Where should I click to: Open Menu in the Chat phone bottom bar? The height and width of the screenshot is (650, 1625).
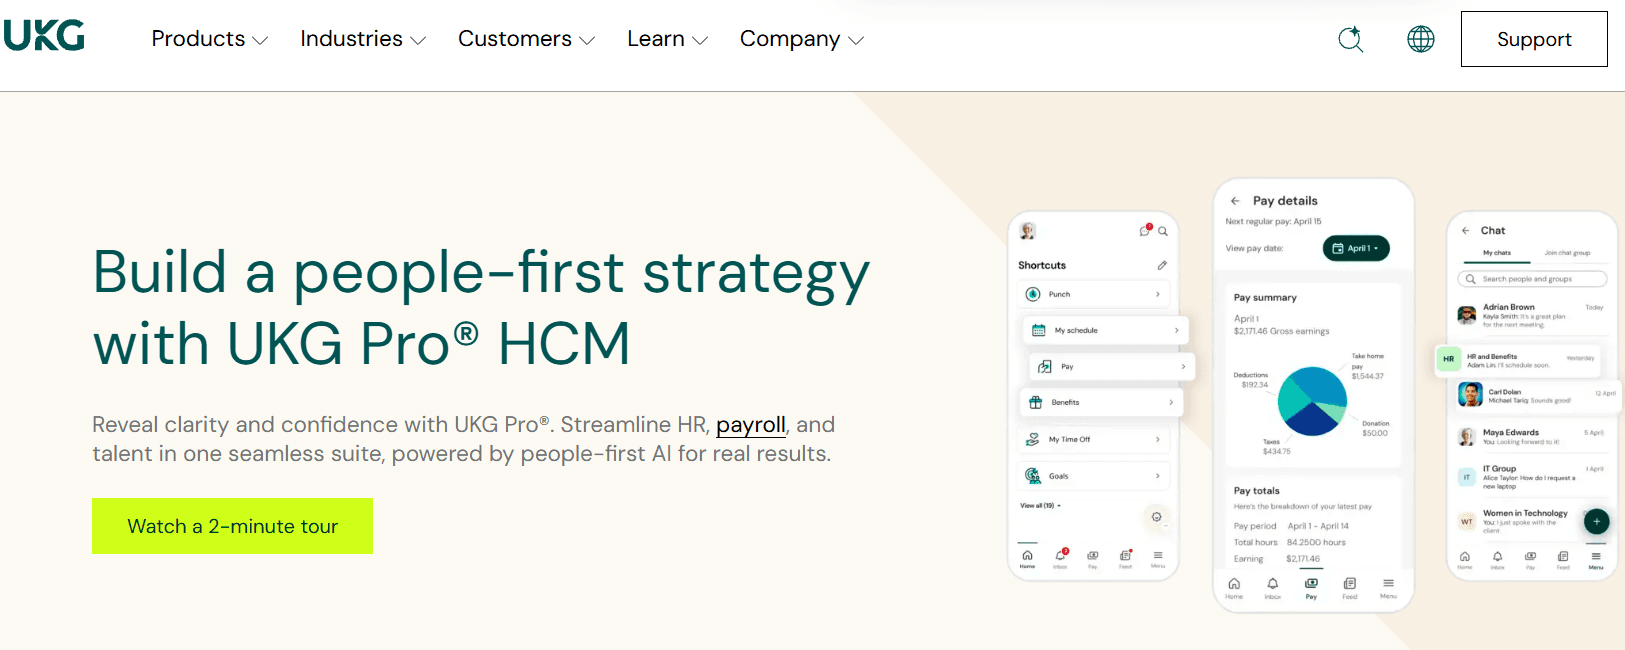[1596, 560]
